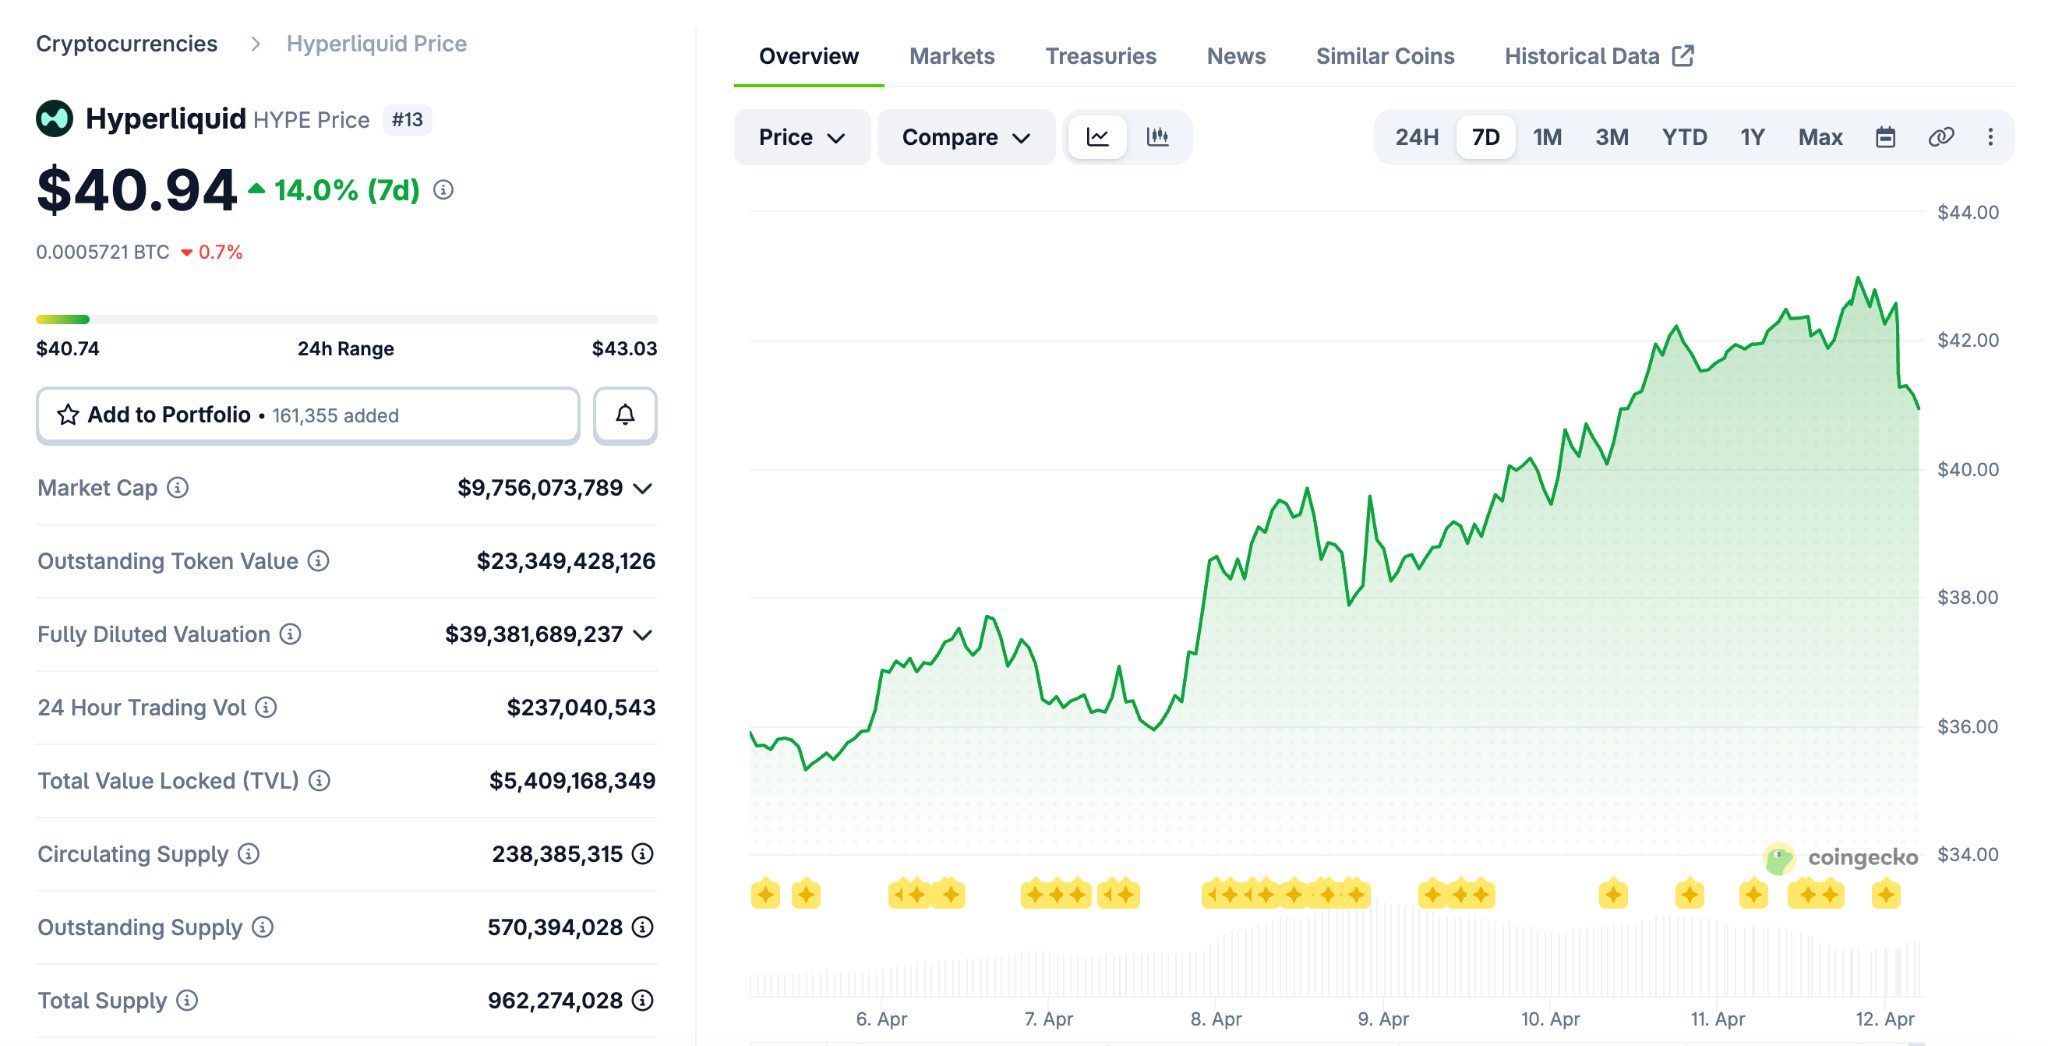The width and height of the screenshot is (2048, 1046).
Task: Select the 24H time range
Action: [1416, 137]
